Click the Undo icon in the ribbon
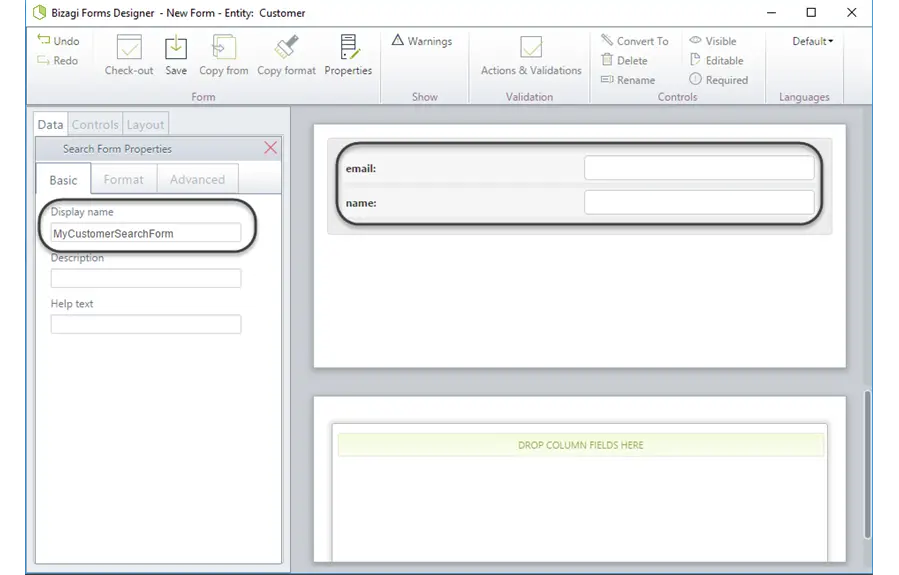 (44, 40)
